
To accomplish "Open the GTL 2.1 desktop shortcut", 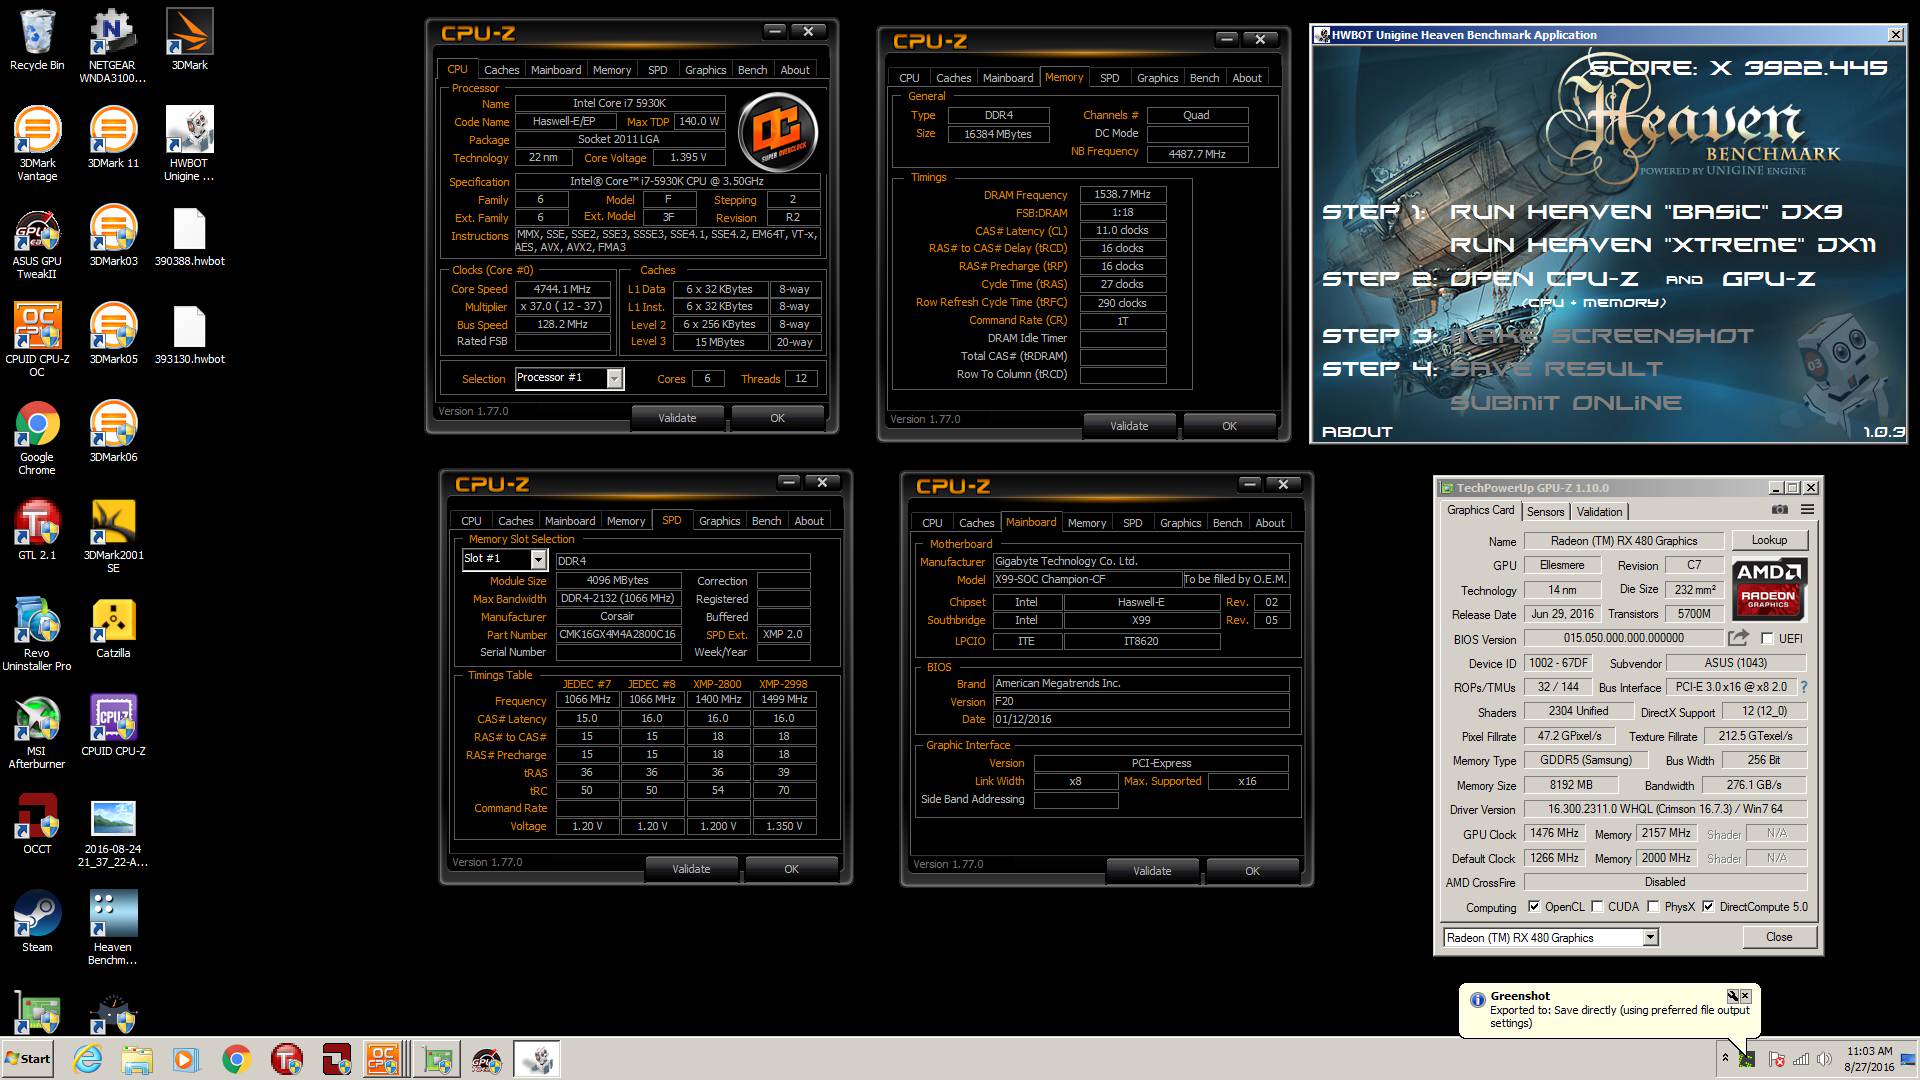I will pyautogui.click(x=37, y=530).
